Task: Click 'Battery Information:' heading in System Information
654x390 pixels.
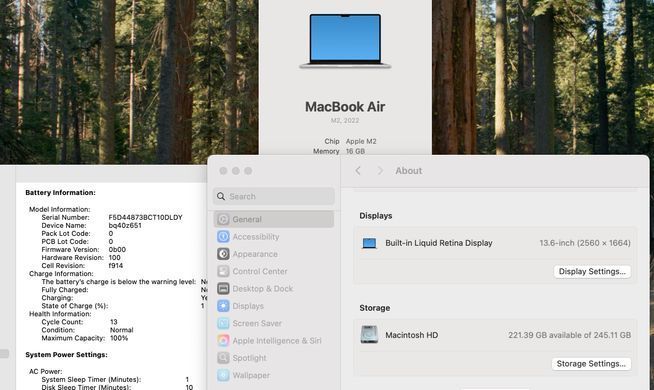Action: pos(60,193)
